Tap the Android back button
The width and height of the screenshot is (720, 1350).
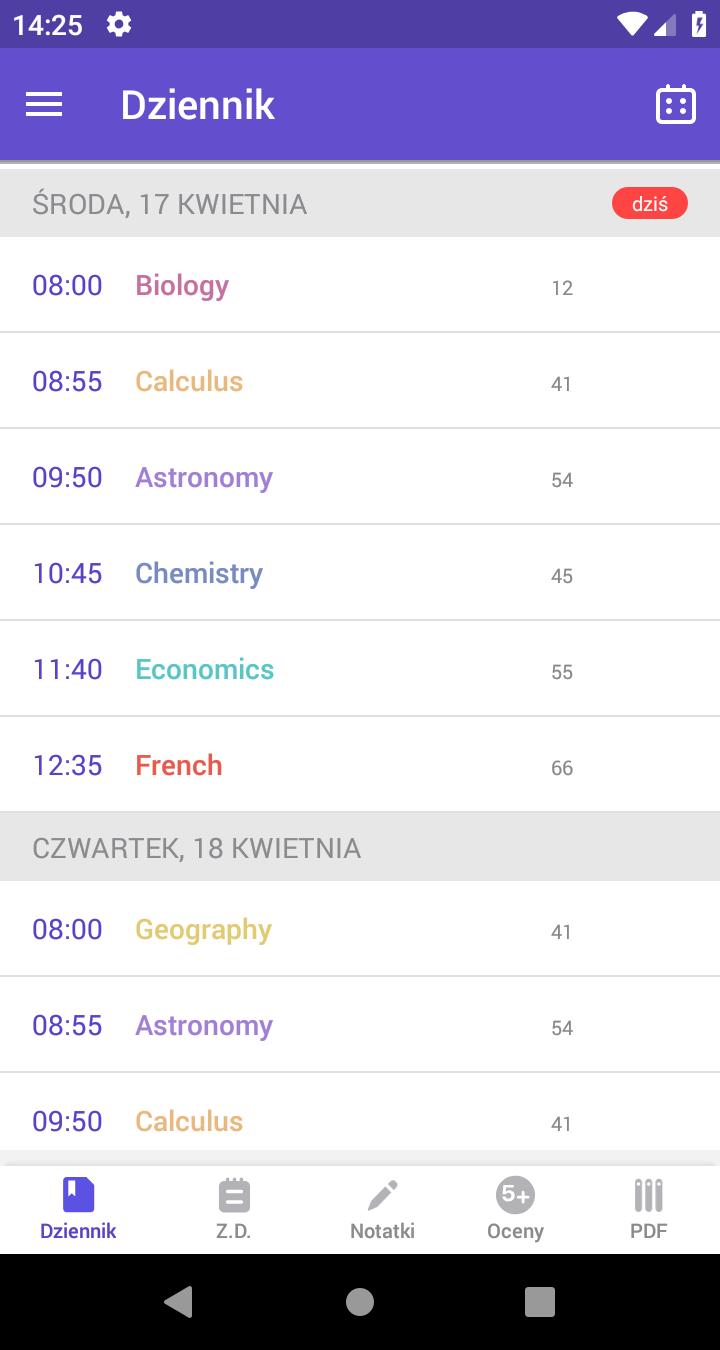179,1301
